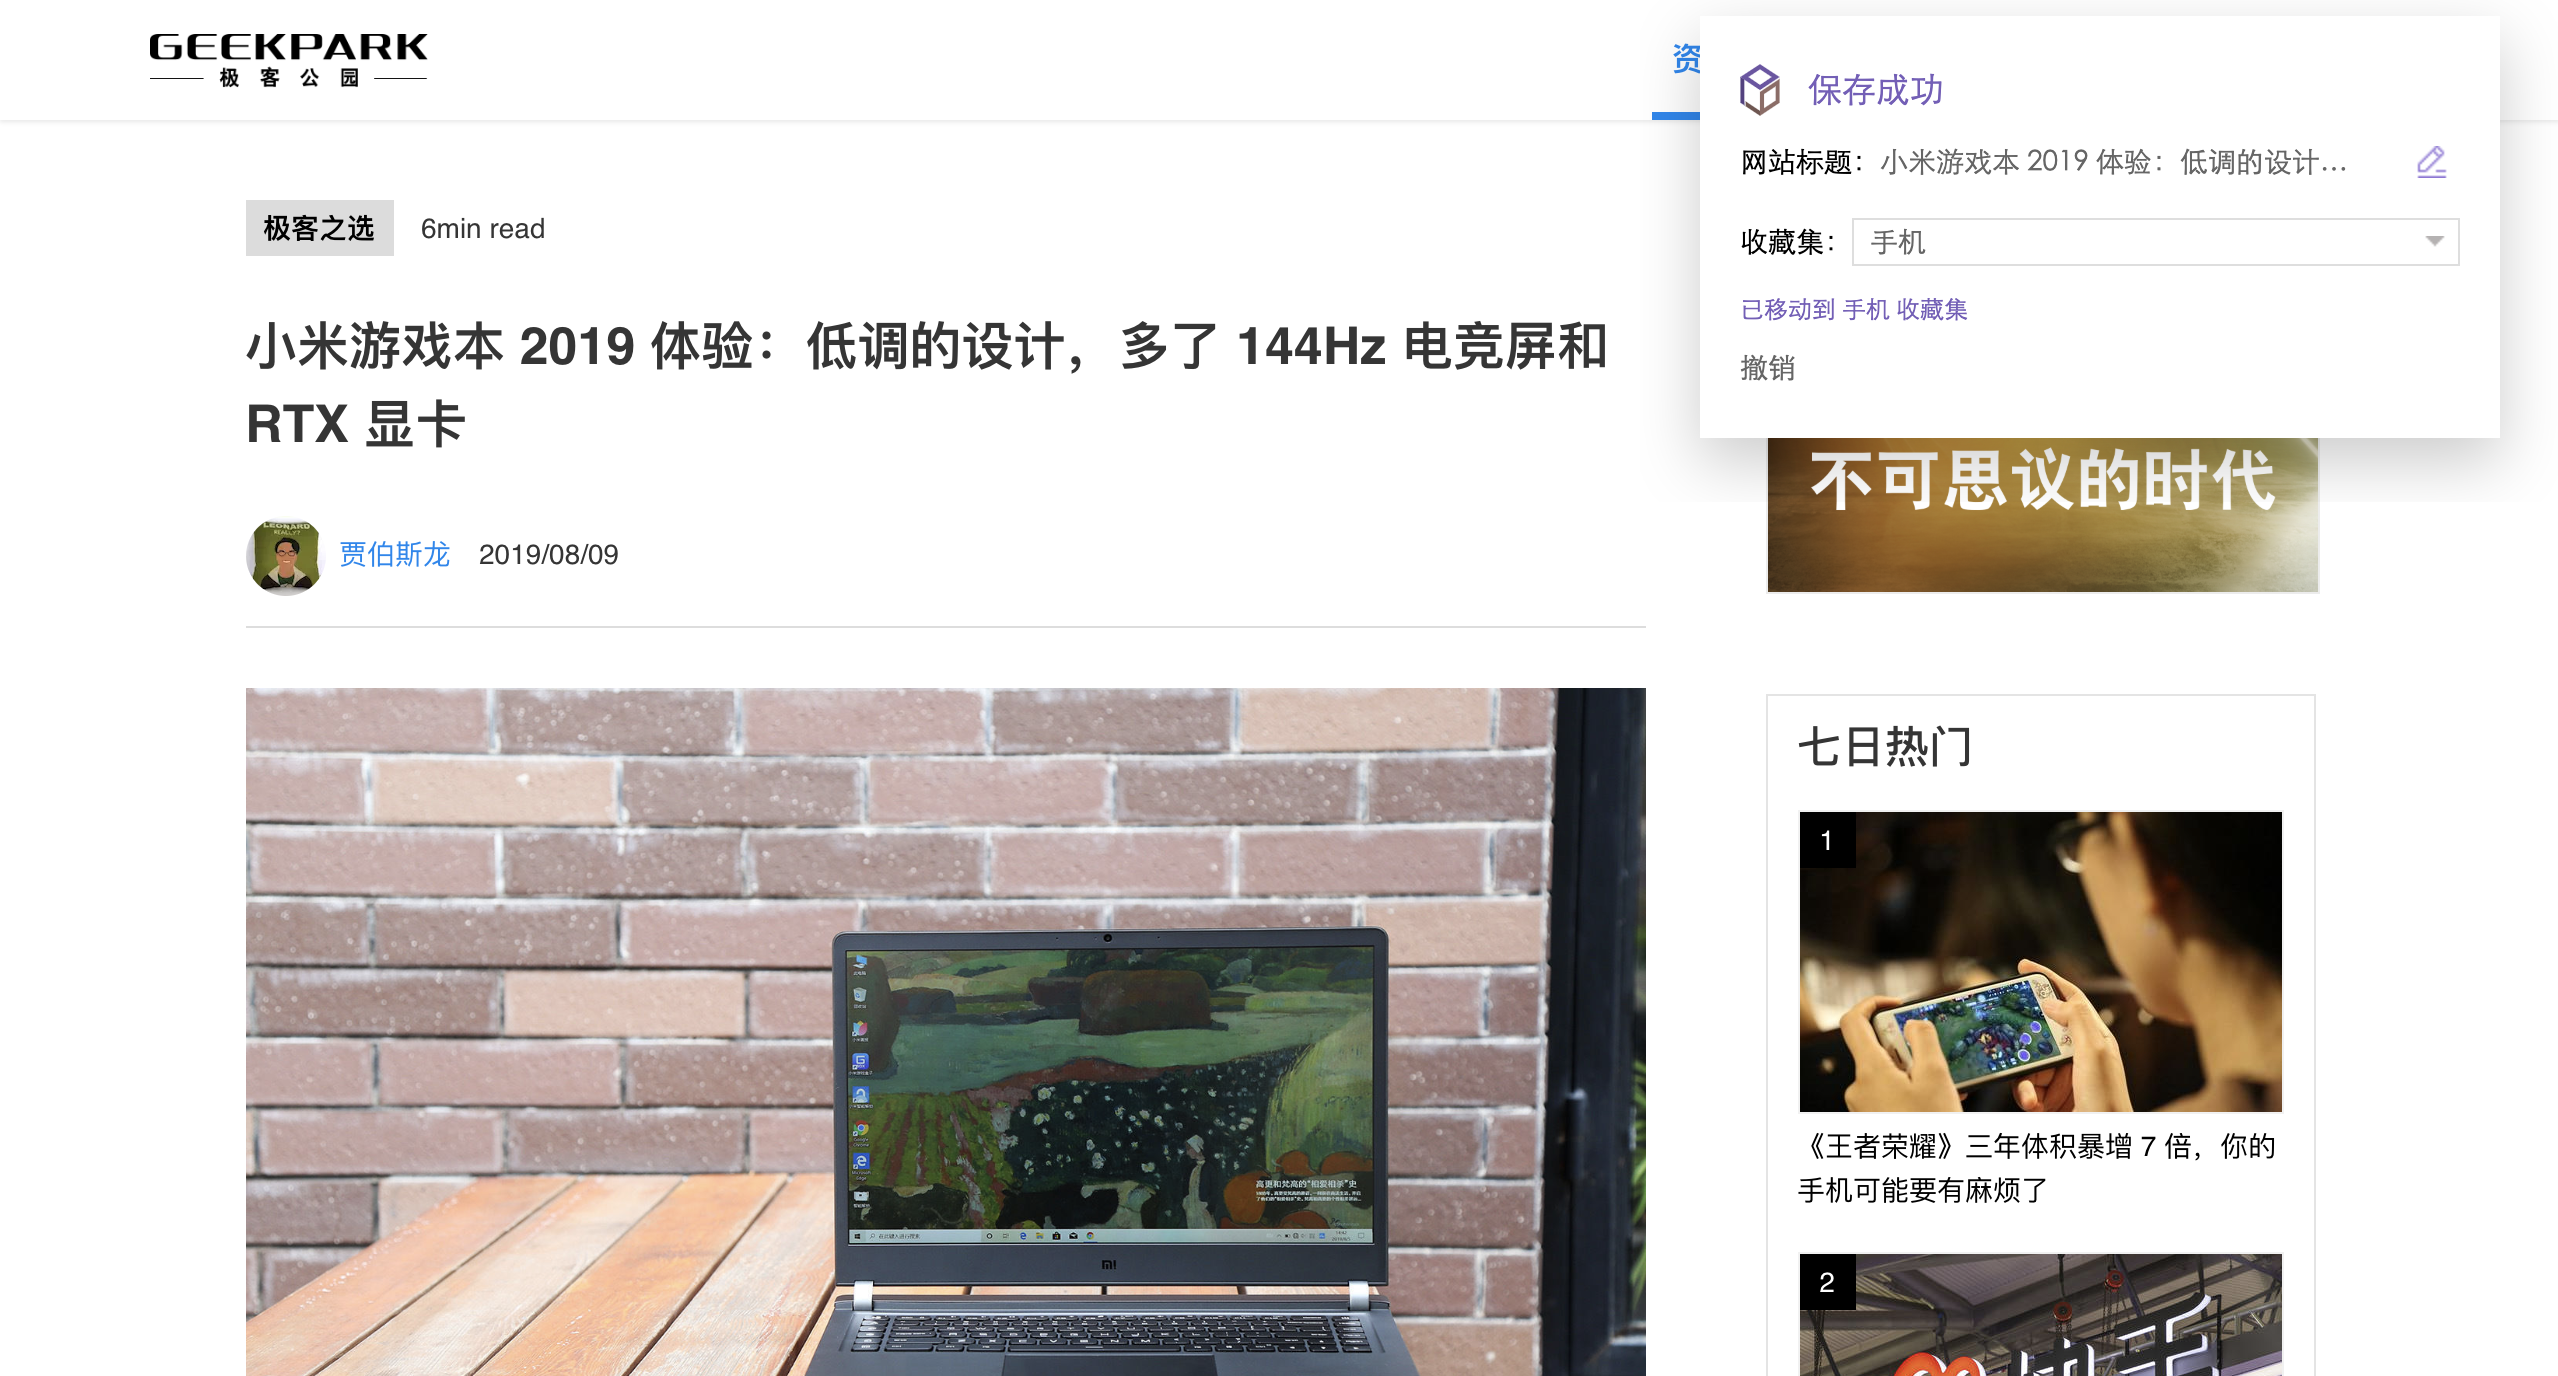Image resolution: width=2558 pixels, height=1376 pixels.
Task: Click the 极客之选 category tag
Action: (319, 228)
